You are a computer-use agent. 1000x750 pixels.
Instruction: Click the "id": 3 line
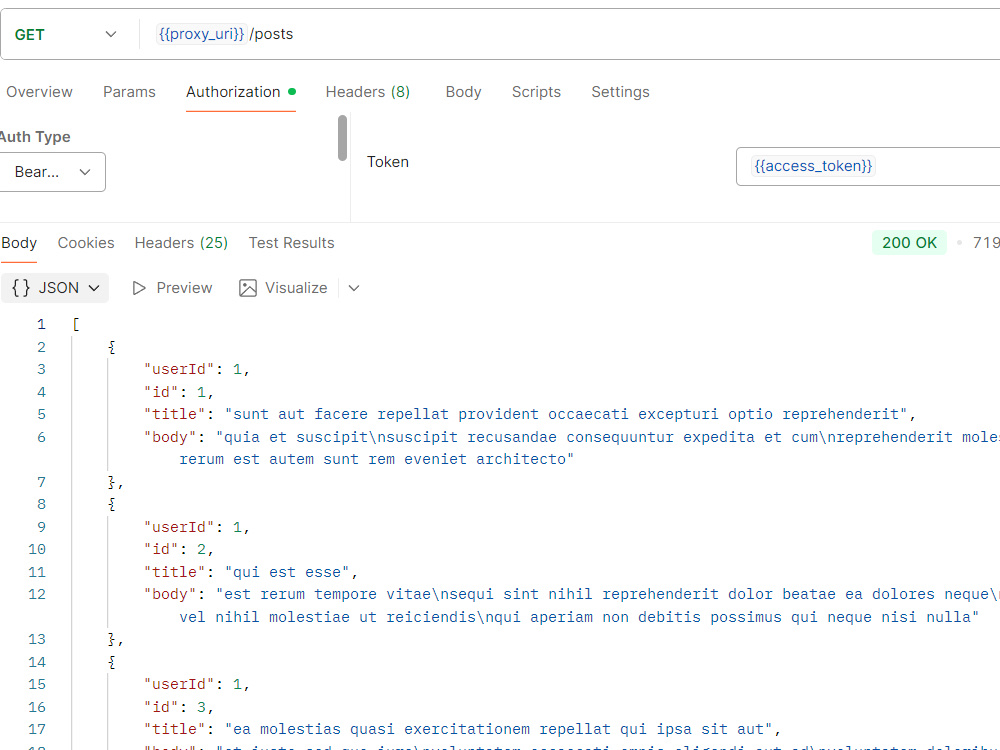click(x=179, y=707)
